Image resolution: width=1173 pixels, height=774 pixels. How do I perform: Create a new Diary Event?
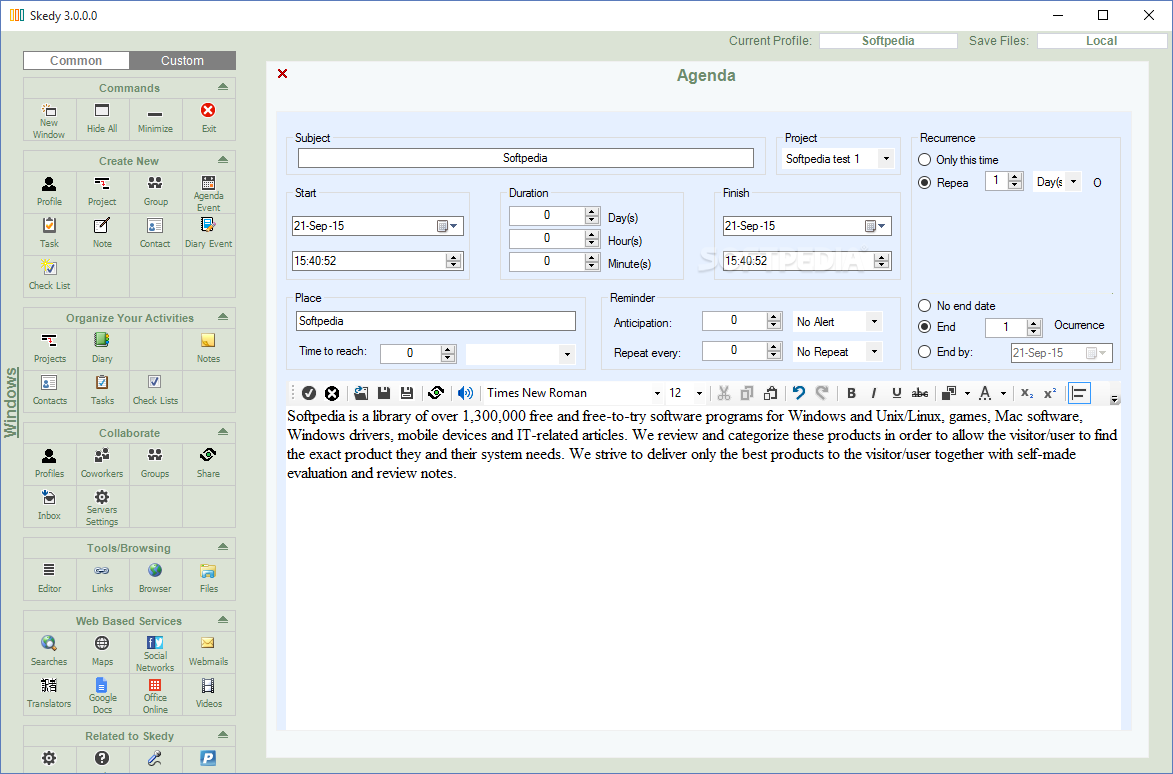click(209, 233)
